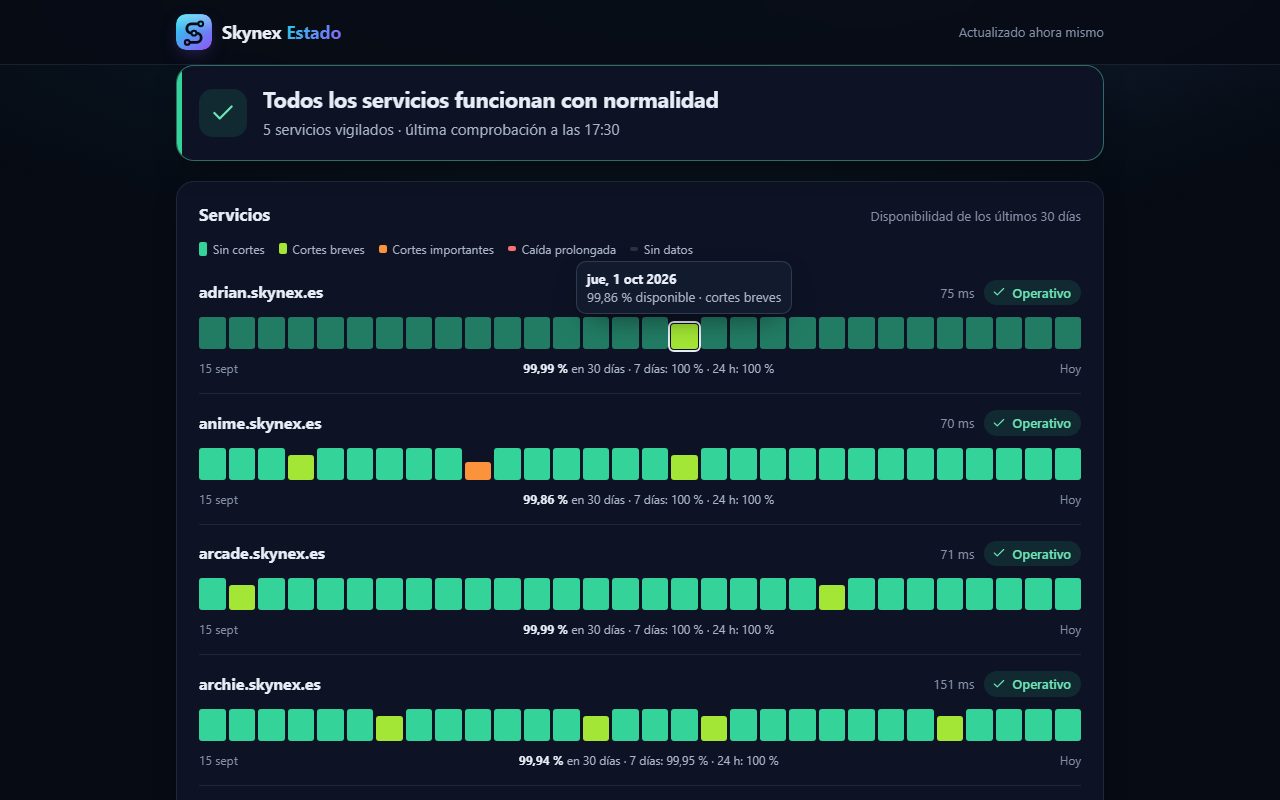Select the adrian.skynex.es service name

(261, 293)
